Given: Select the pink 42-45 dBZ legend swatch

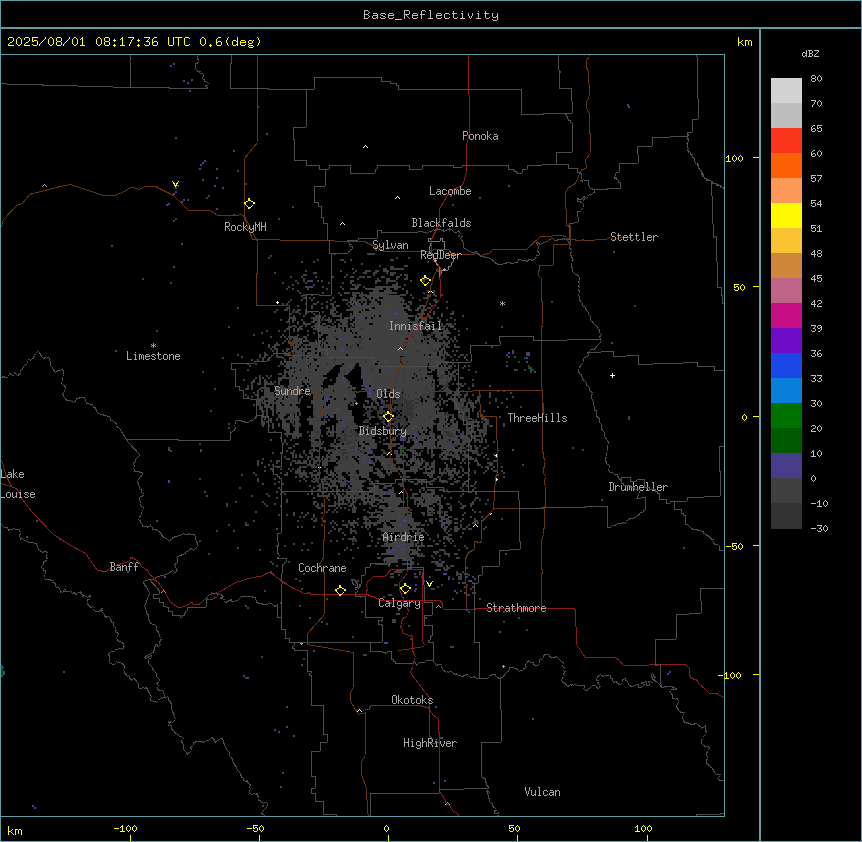Looking at the screenshot, I should pos(786,290).
